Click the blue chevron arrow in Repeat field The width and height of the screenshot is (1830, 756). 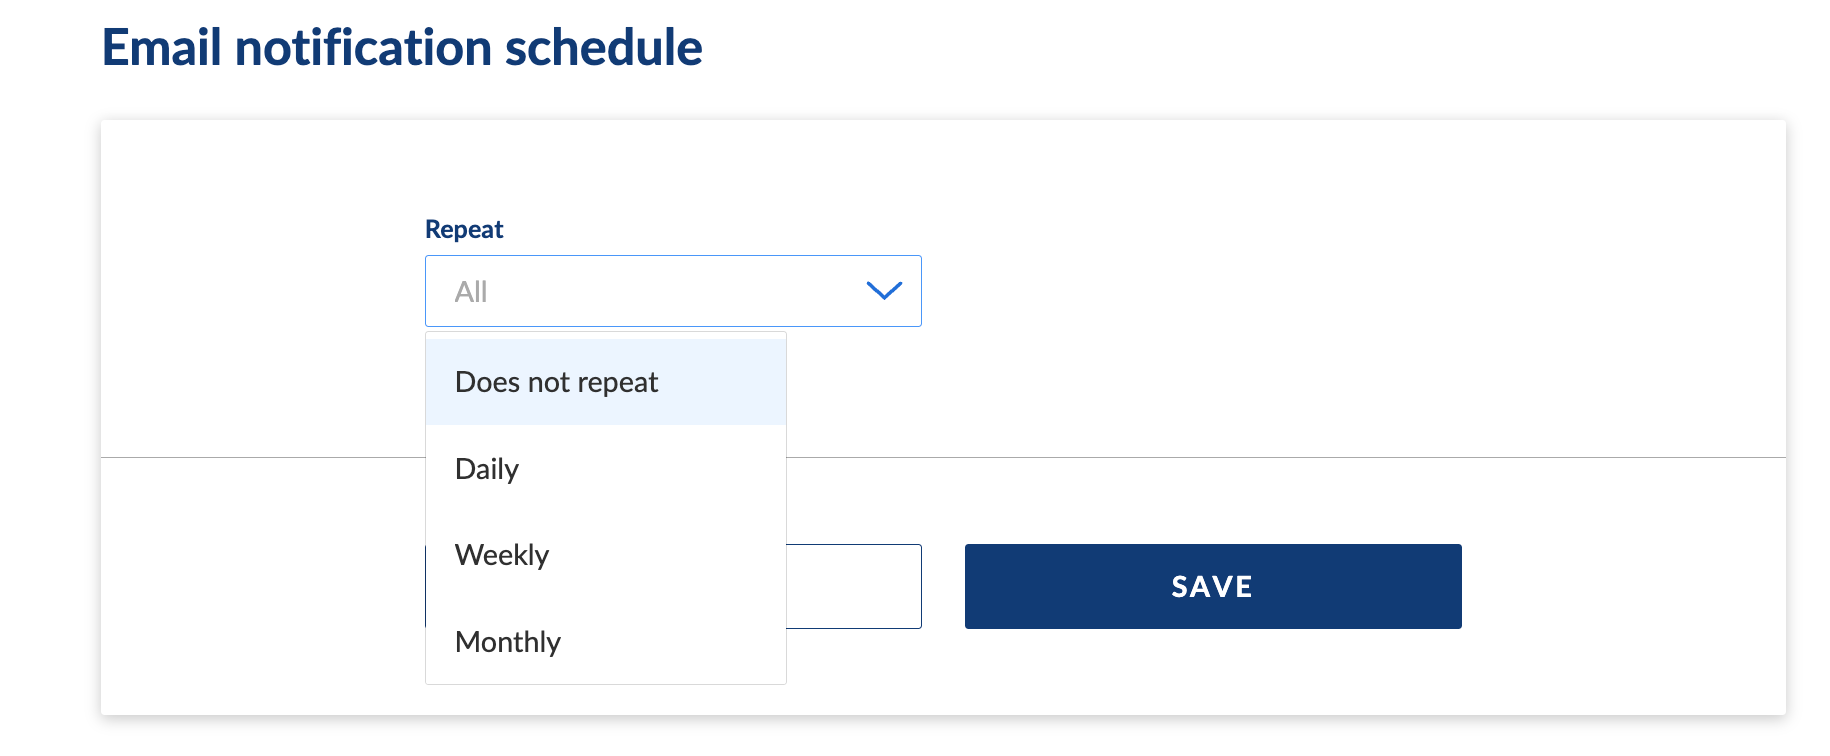[x=884, y=291]
